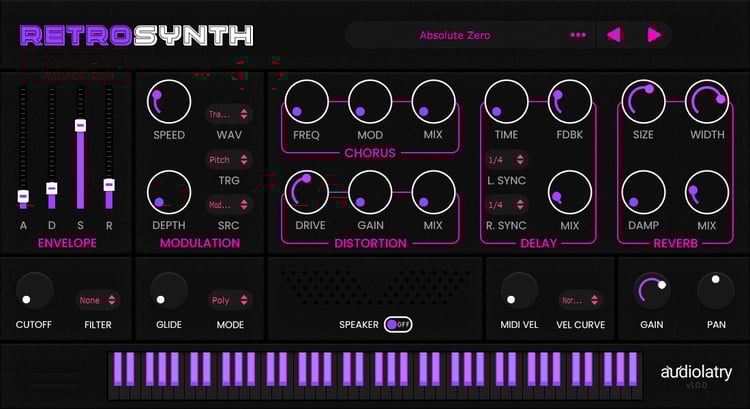Click the Sustain envelope slider handle

coord(80,125)
